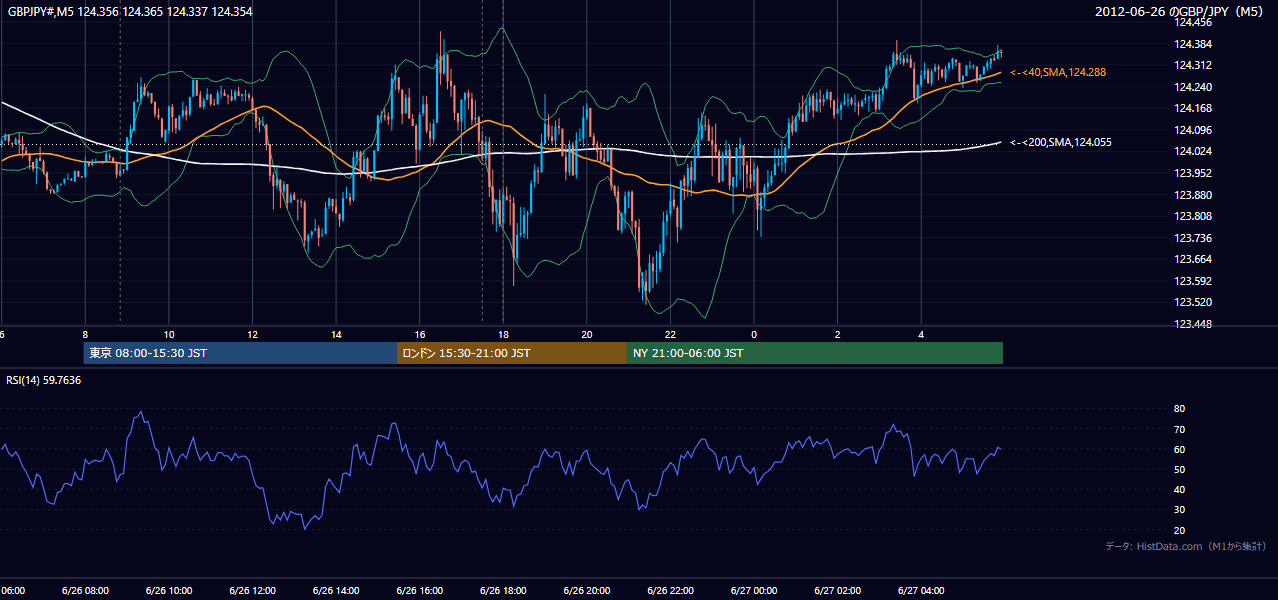This screenshot has width=1278, height=600.
Task: Click the bottom date label 6/26 20:00
Action: pos(587,591)
